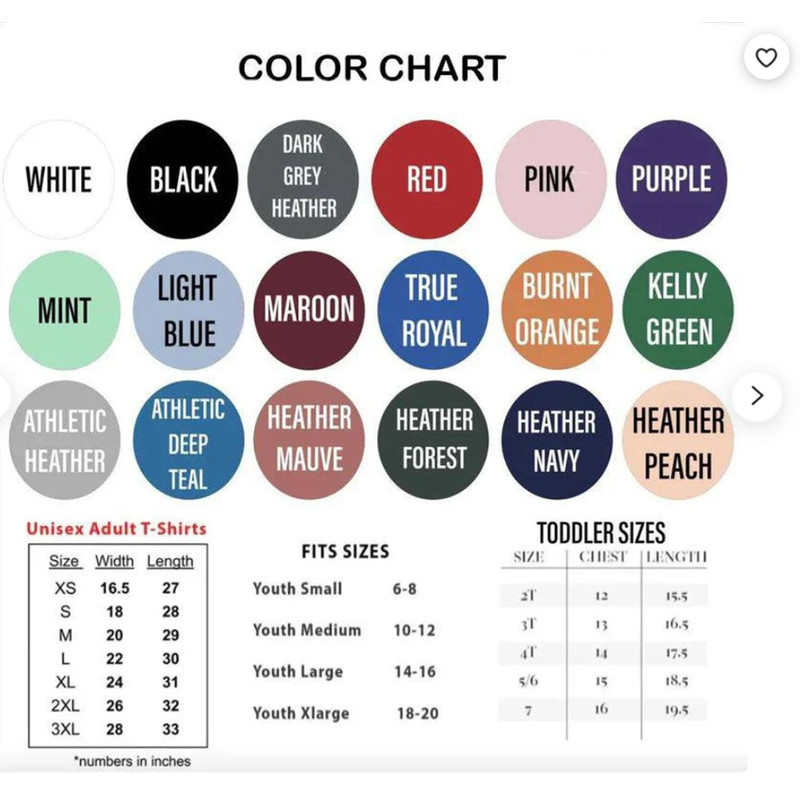Screen dimensions: 800x800
Task: Choose the Dark Grey Heather swatch
Action: tap(303, 178)
